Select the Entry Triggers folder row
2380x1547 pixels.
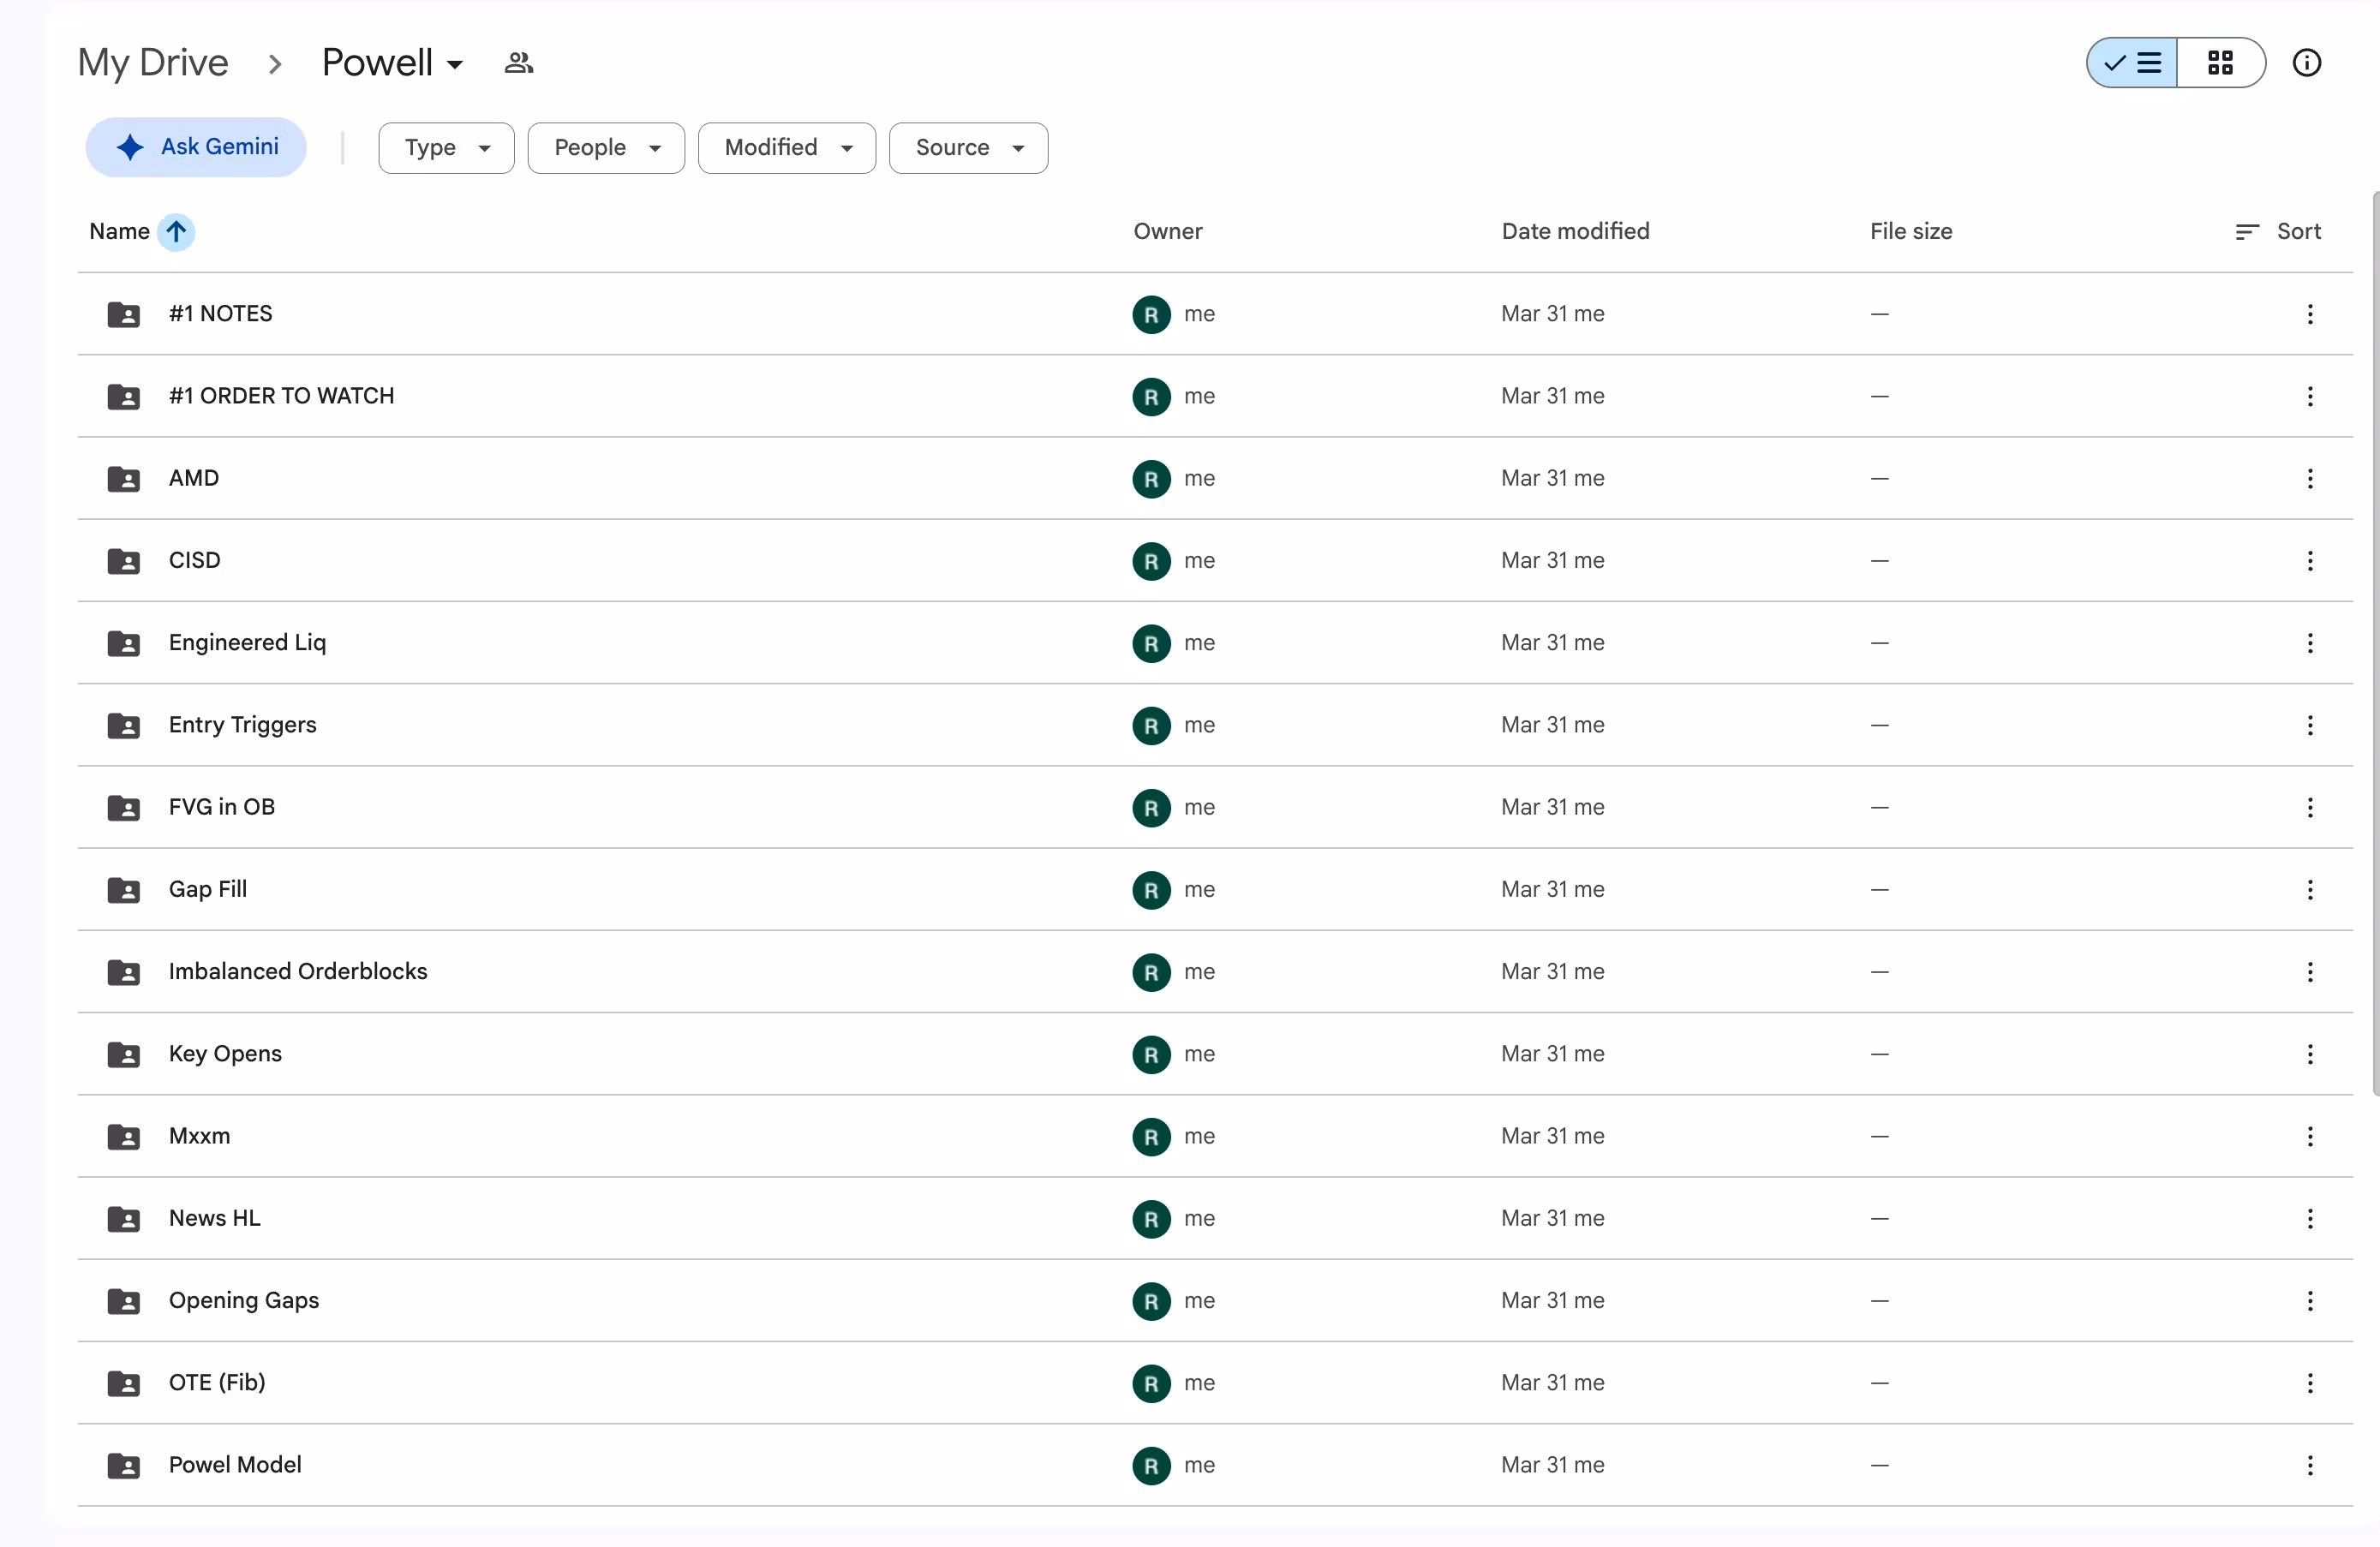pos(1215,725)
